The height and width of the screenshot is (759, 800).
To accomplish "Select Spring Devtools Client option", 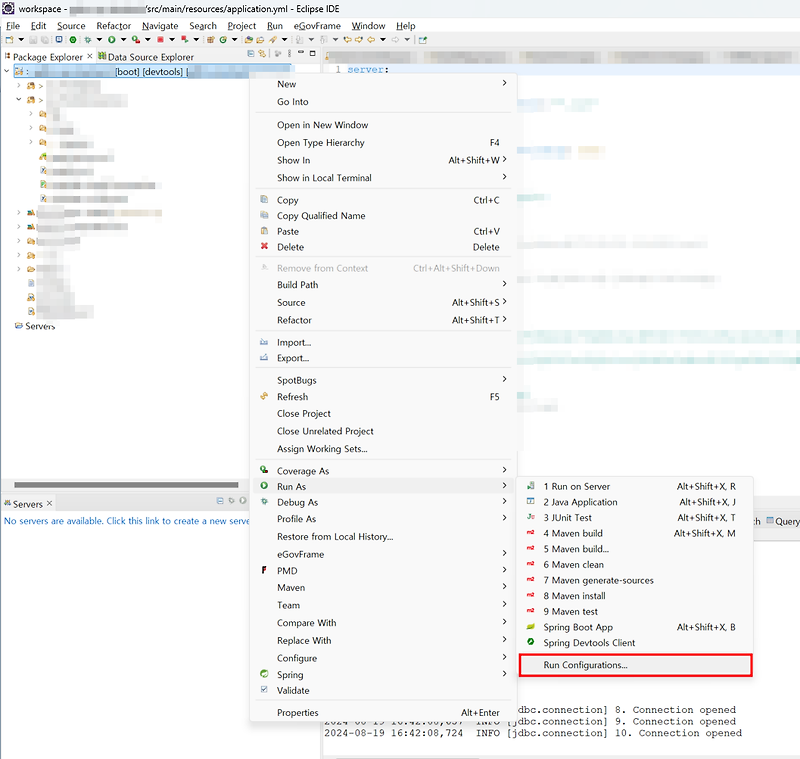I will click(x=635, y=643).
